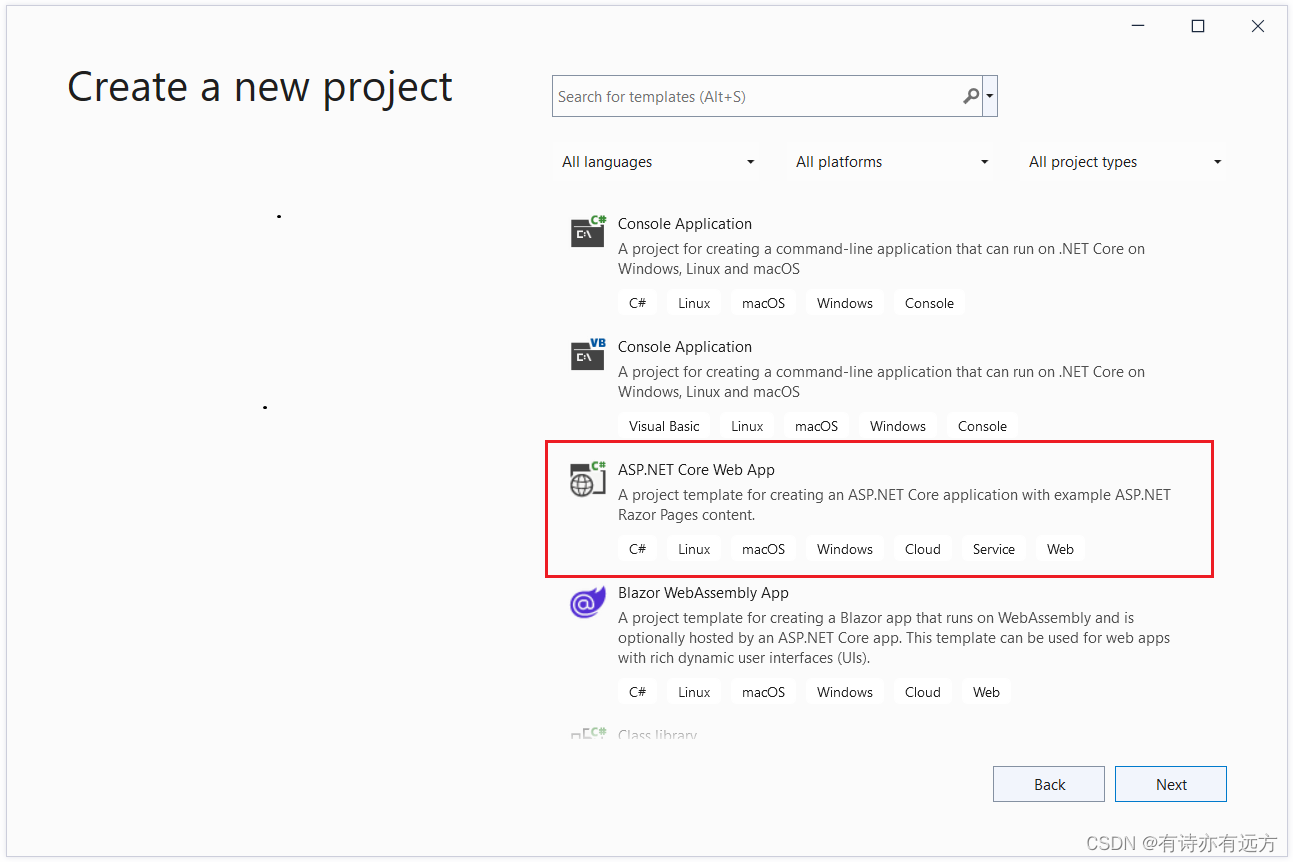Select the ASP.NET Core Web App title
The image size is (1293, 862).
[x=696, y=470]
